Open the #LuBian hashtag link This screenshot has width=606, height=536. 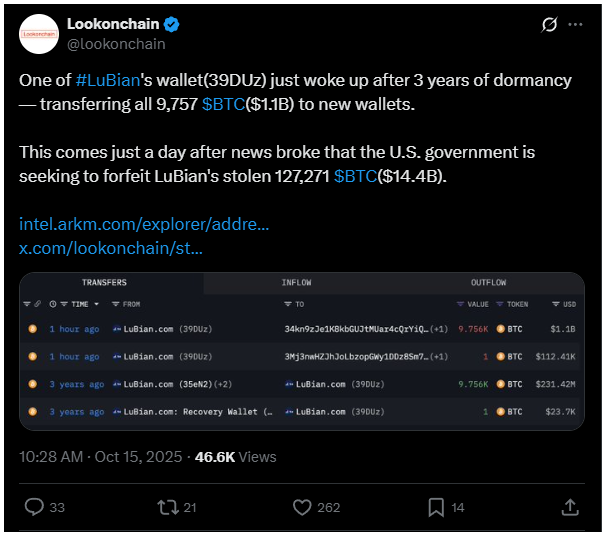[108, 79]
